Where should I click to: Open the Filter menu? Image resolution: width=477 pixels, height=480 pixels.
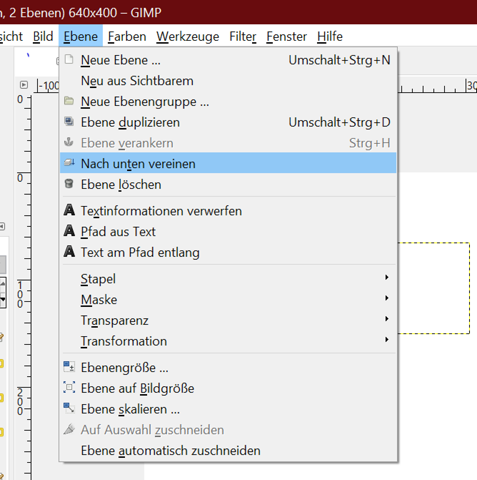243,36
